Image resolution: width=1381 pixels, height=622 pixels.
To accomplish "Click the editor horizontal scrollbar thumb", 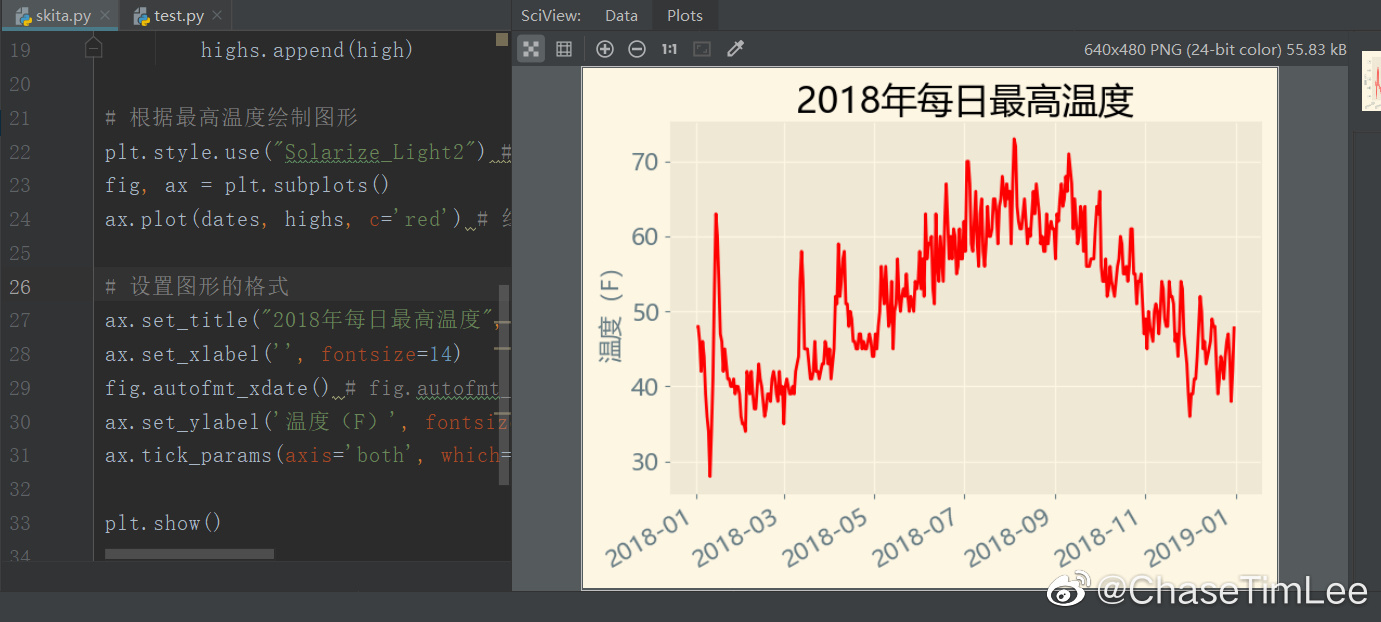I will tap(189, 554).
